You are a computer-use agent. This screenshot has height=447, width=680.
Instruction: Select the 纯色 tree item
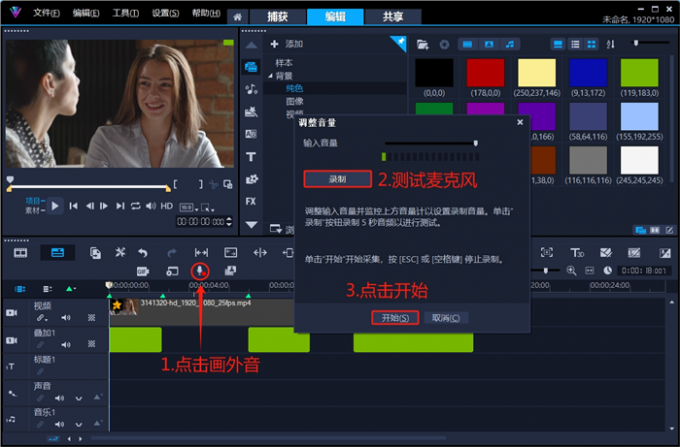pyautogui.click(x=294, y=88)
